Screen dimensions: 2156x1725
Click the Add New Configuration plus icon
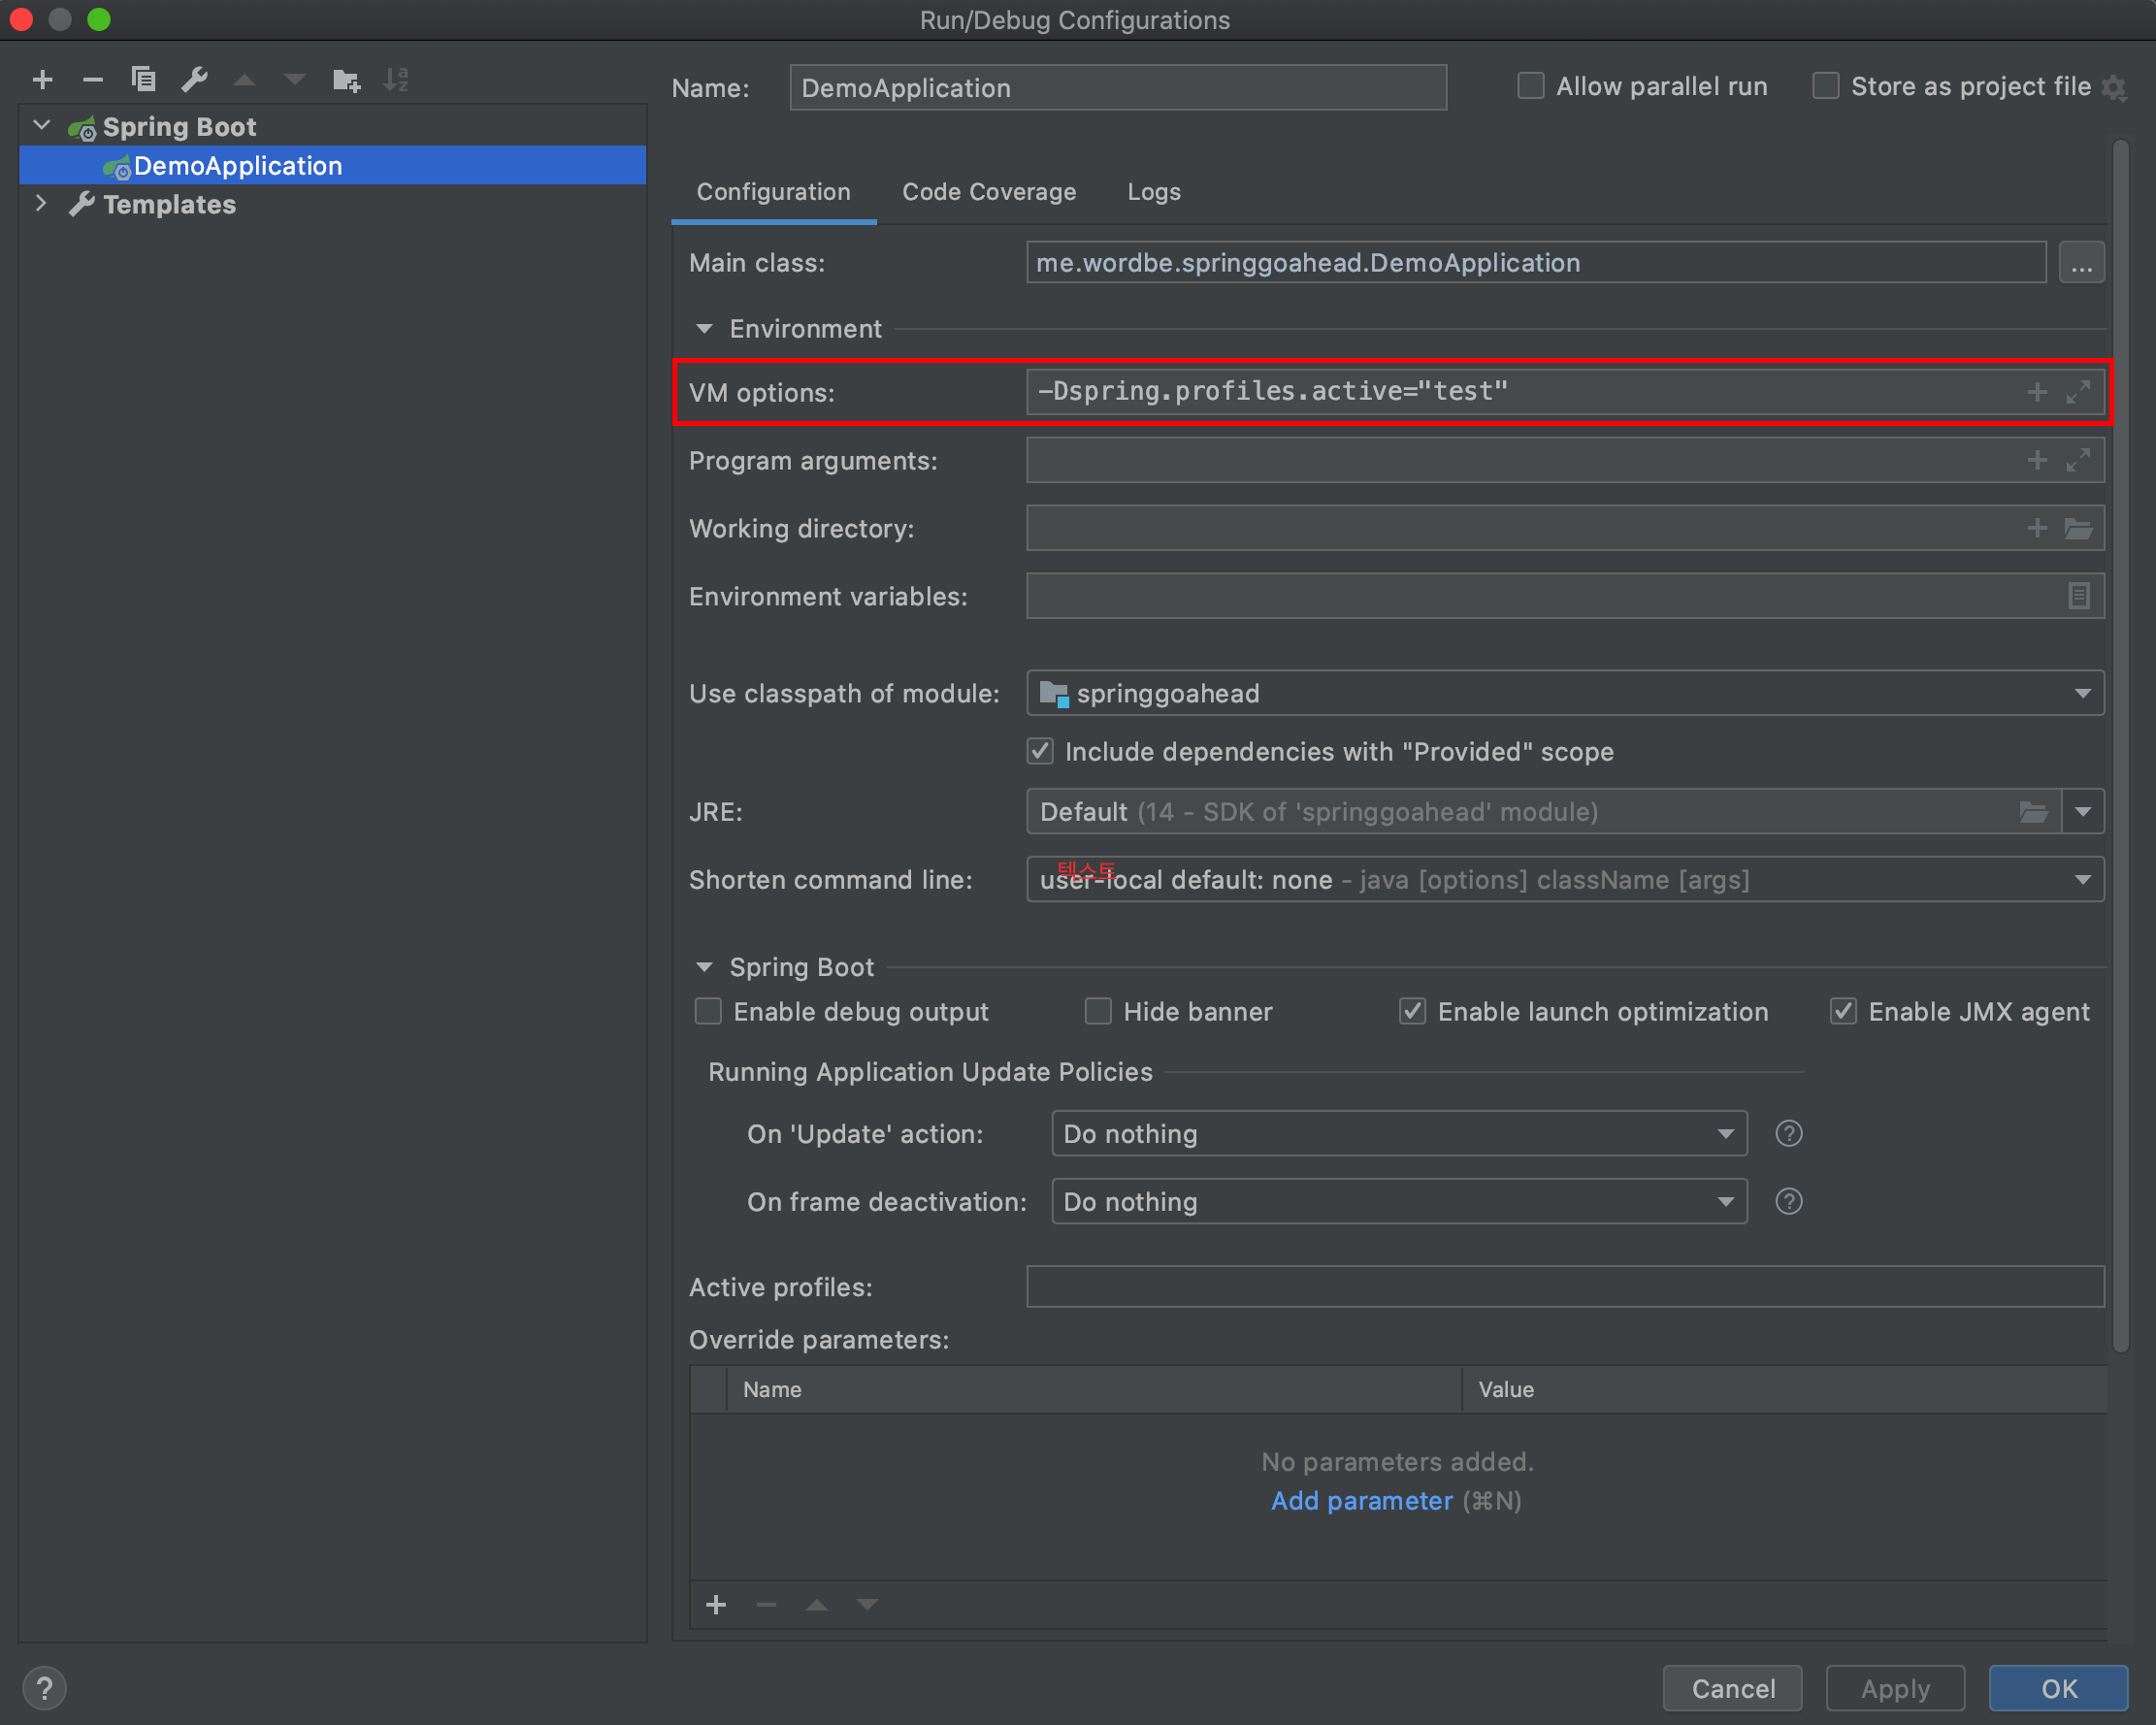pos(43,79)
